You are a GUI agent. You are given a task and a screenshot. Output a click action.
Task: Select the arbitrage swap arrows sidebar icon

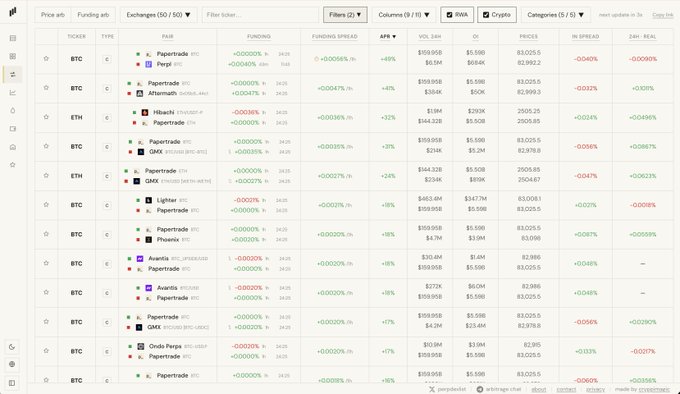(13, 75)
